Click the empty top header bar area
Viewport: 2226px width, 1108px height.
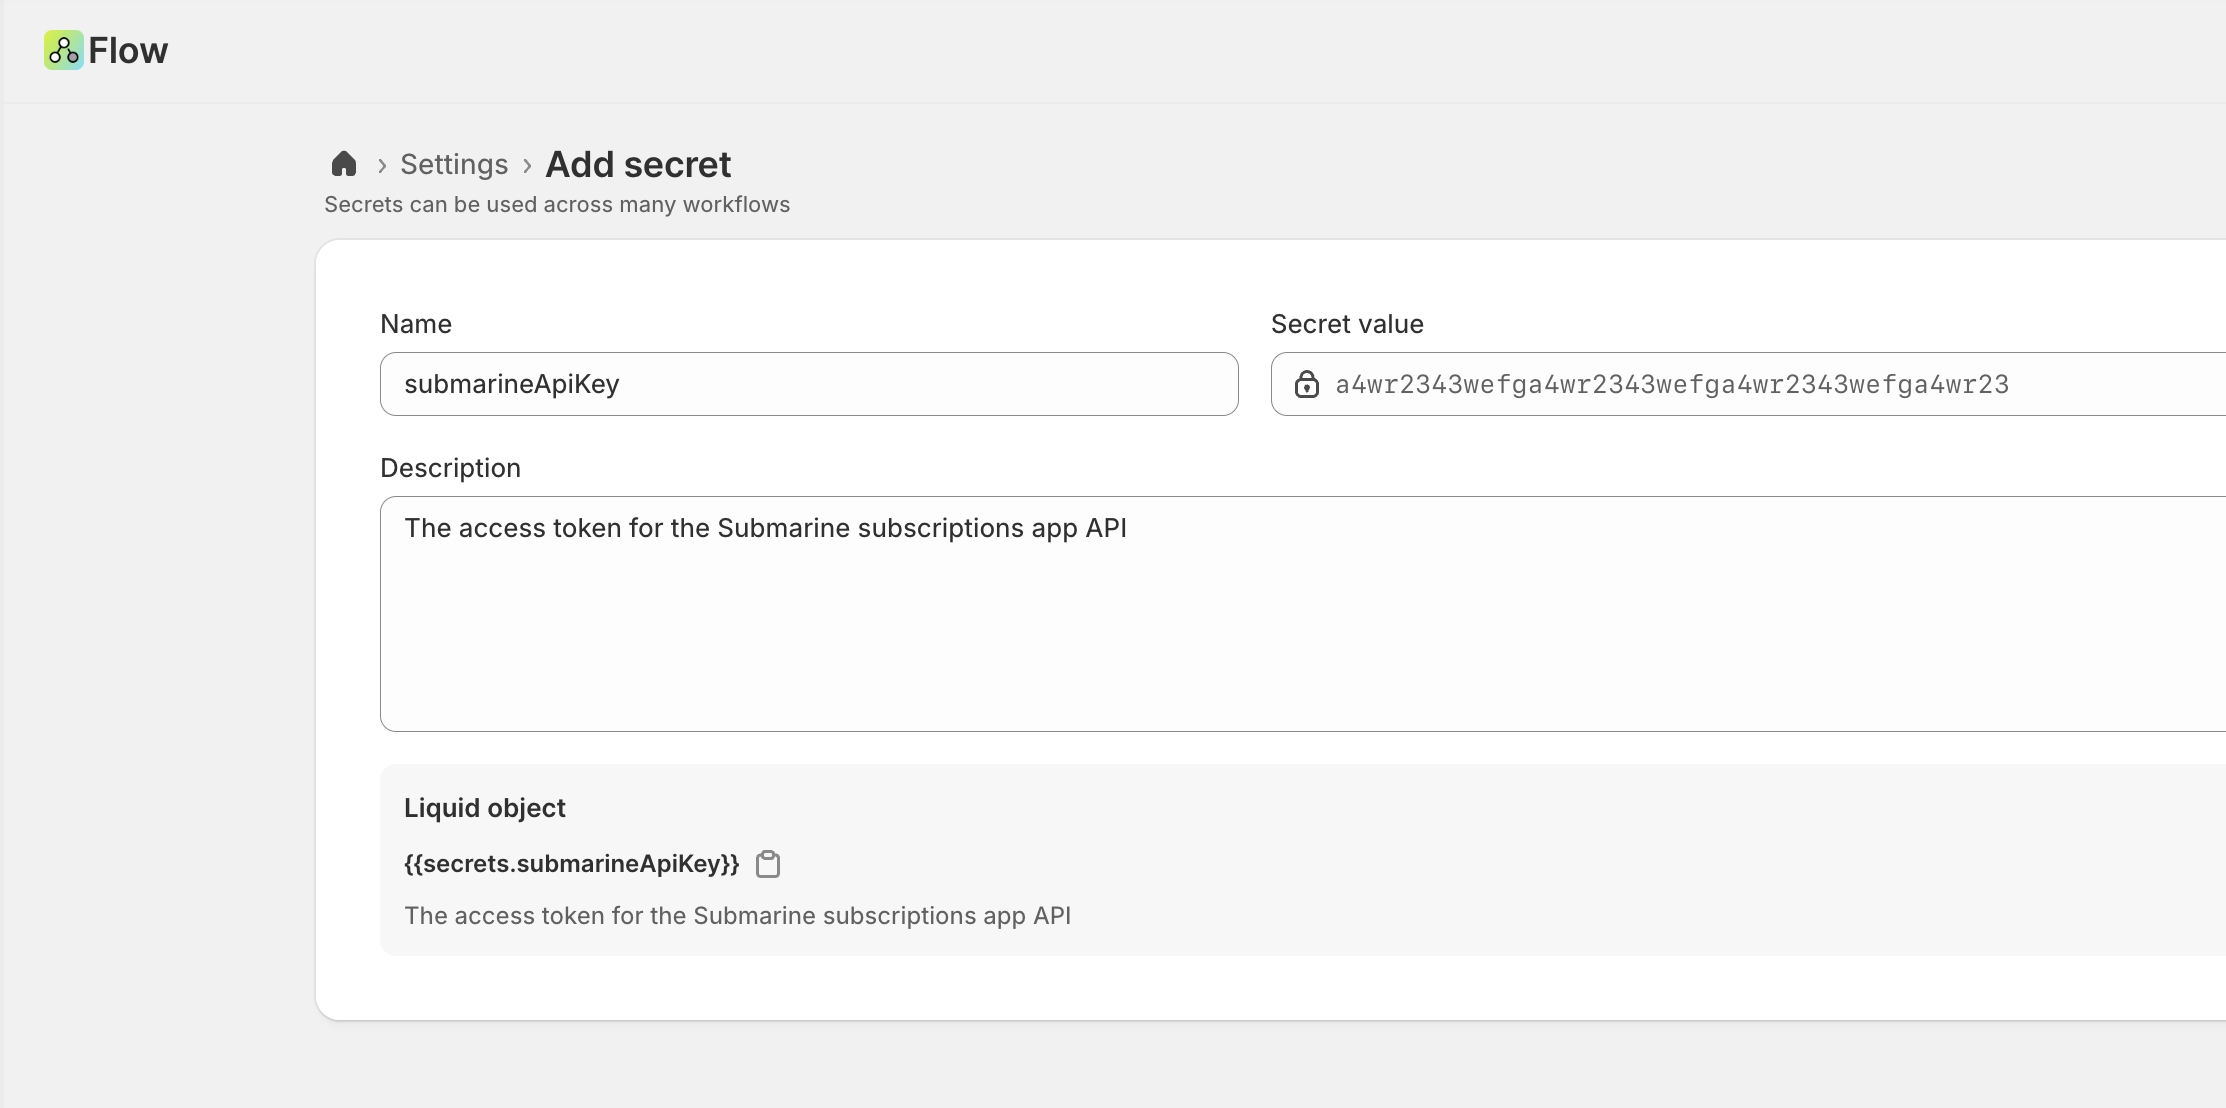point(1200,50)
